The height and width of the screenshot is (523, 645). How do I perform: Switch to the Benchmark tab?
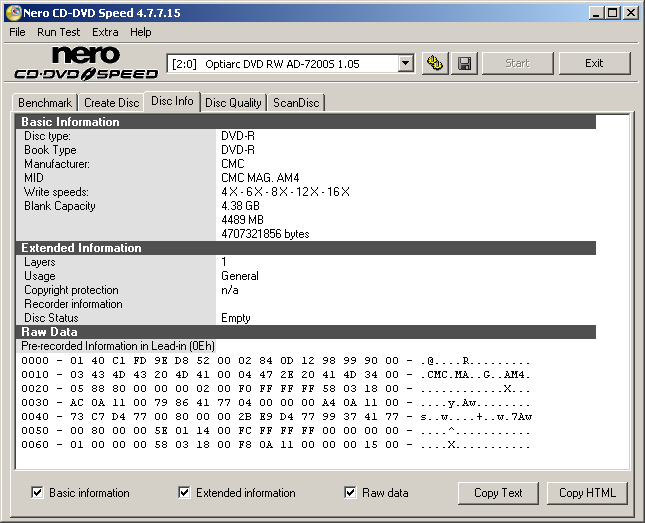45,103
